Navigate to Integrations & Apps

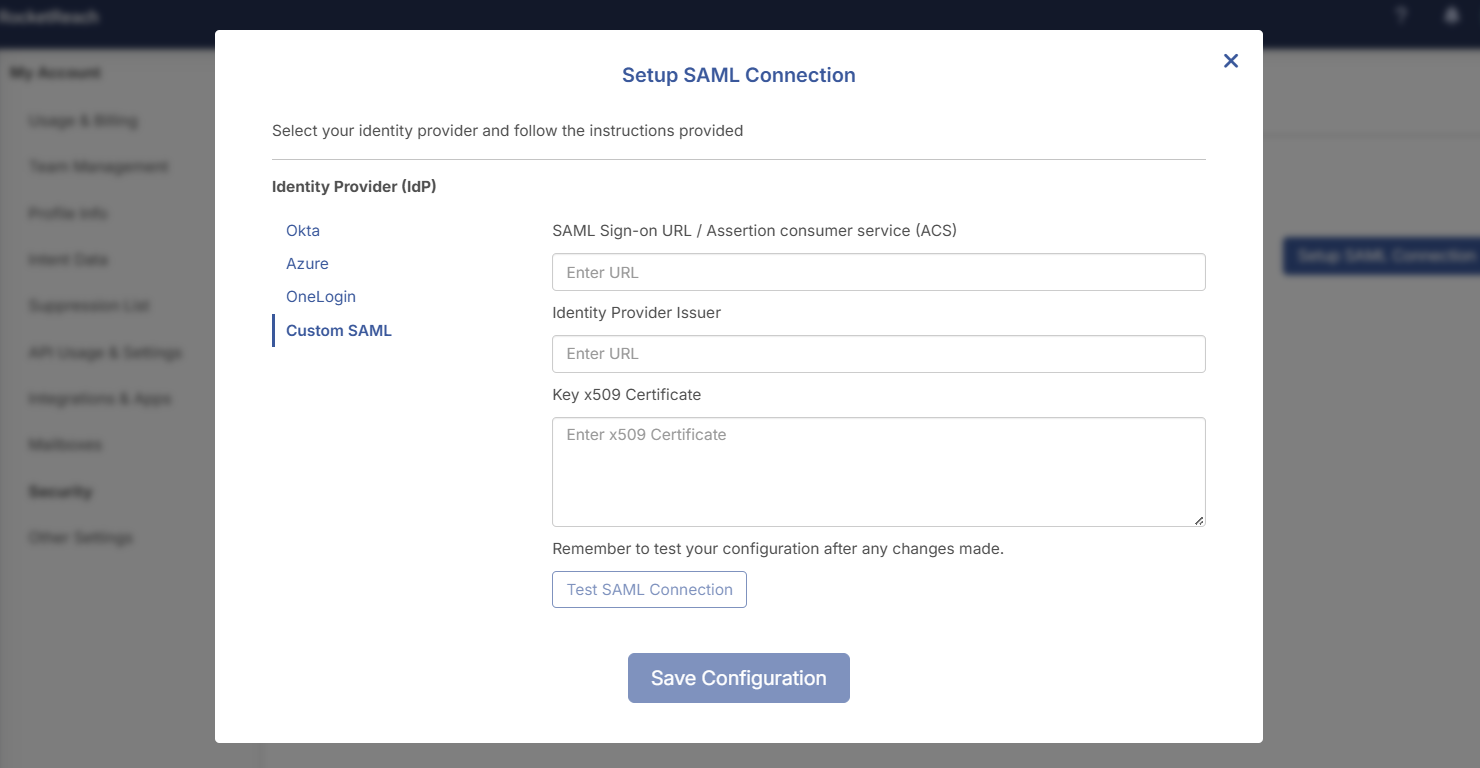point(99,398)
